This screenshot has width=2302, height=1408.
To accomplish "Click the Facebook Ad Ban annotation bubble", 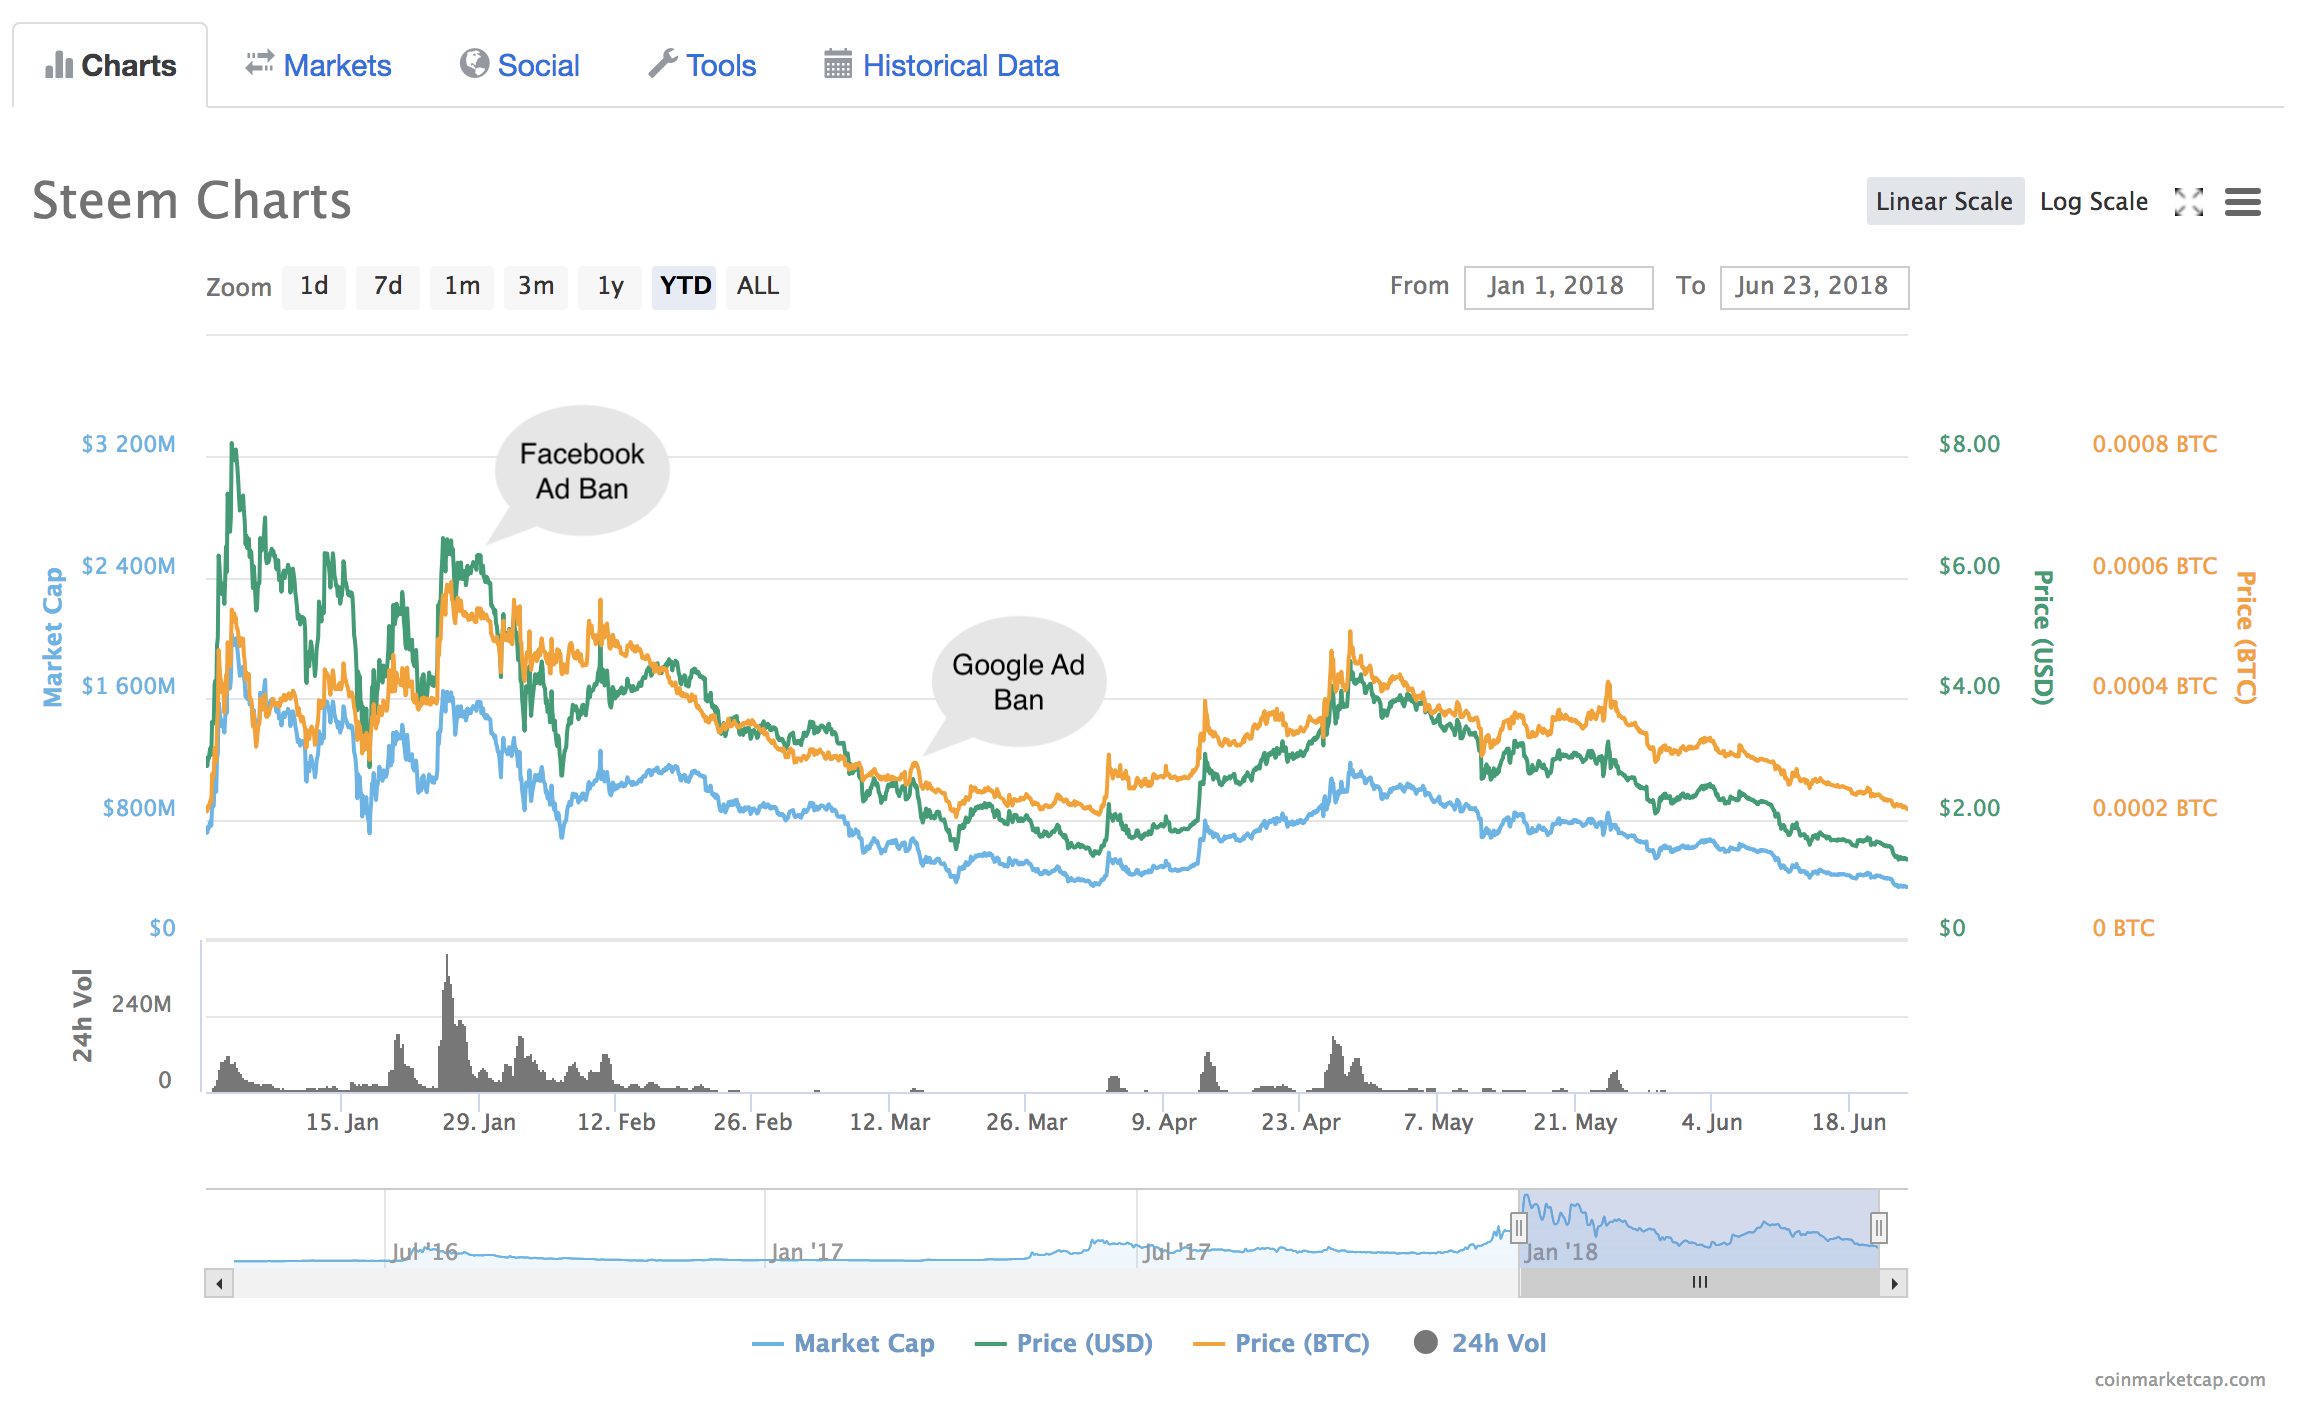I will click(x=582, y=471).
